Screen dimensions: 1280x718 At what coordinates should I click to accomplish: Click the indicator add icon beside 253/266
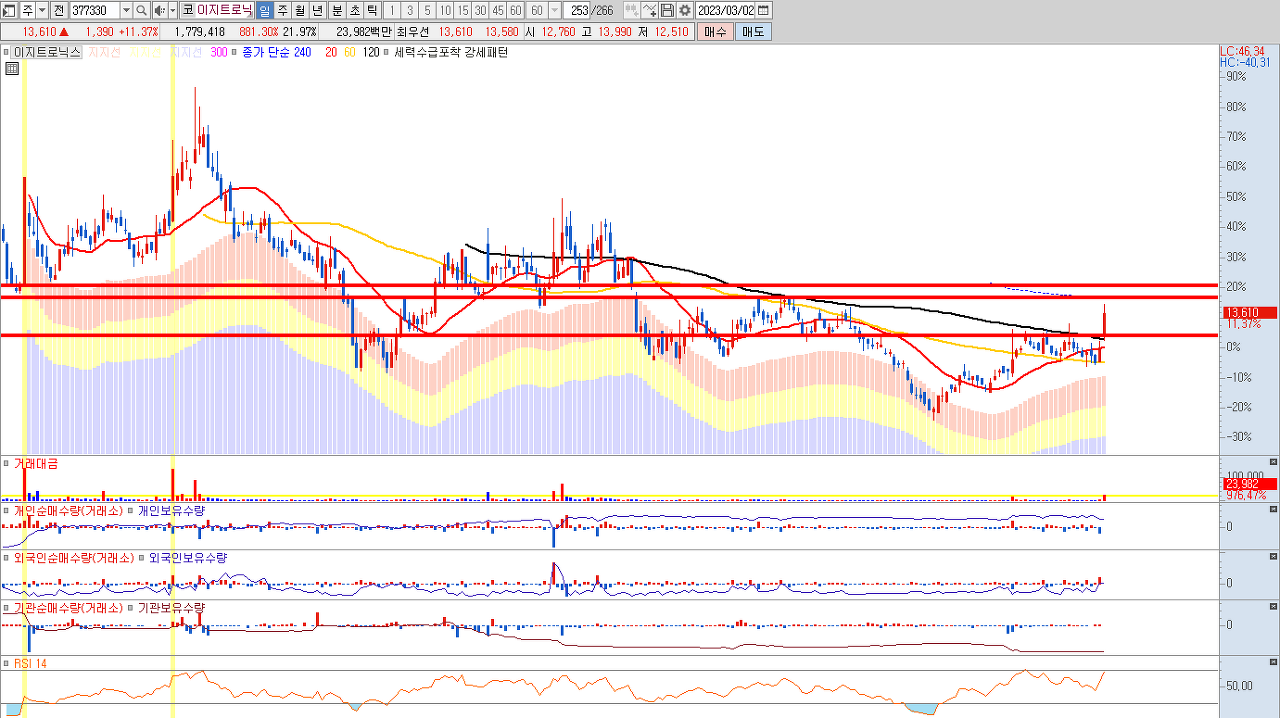(632, 10)
